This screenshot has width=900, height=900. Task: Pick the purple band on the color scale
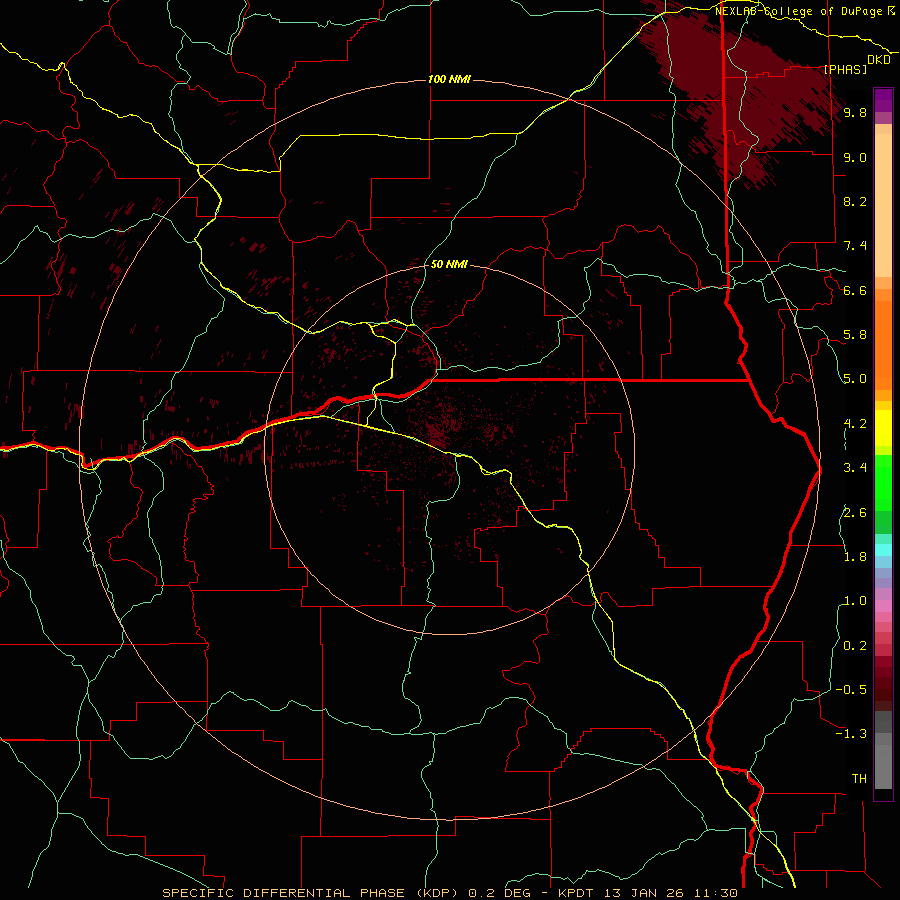point(883,100)
